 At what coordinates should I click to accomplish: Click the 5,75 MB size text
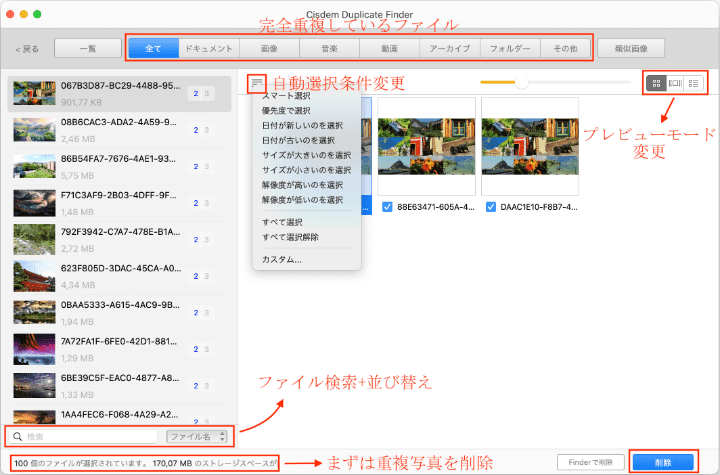click(78, 175)
